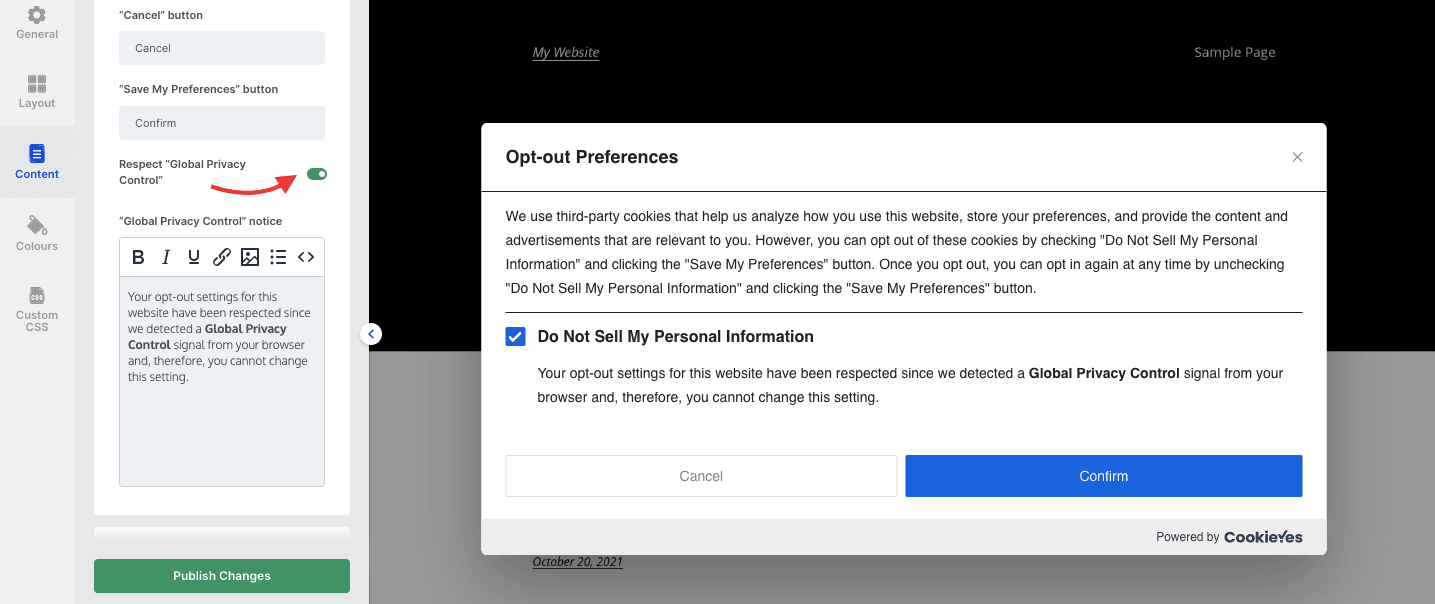1435x604 pixels.
Task: Click Cancel in the opt-out dialog
Action: click(701, 476)
